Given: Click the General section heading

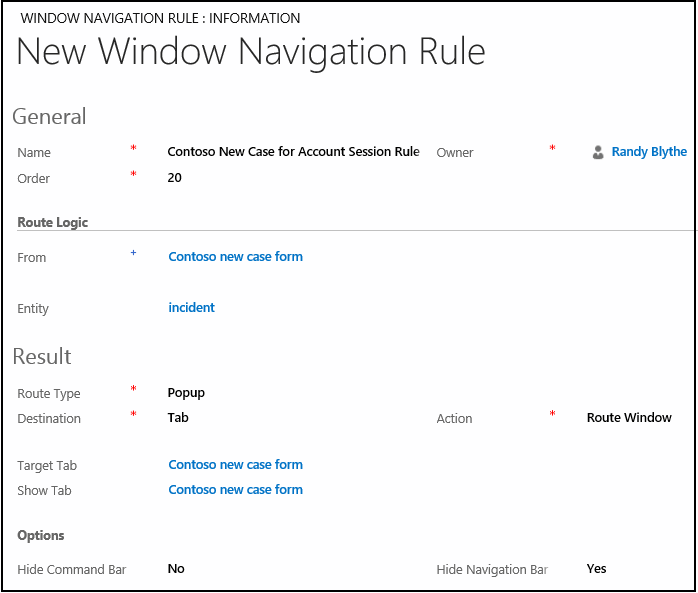Looking at the screenshot, I should point(49,117).
